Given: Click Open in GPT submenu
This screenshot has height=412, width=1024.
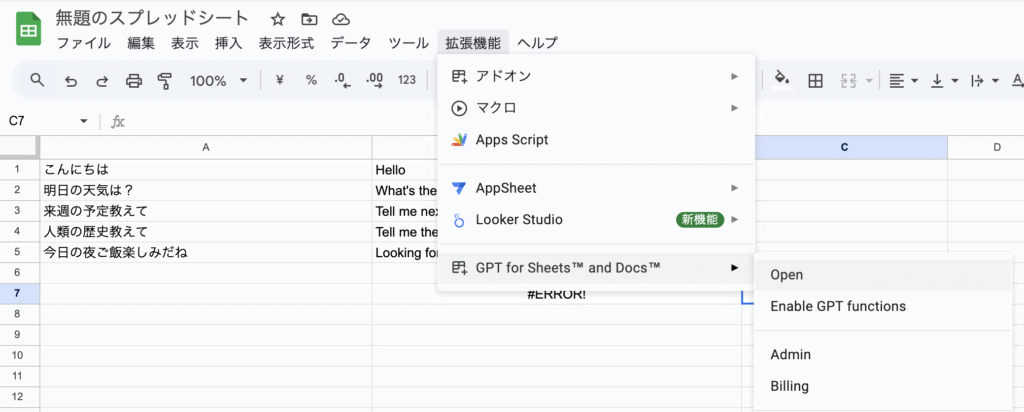Looking at the screenshot, I should tap(883, 275).
